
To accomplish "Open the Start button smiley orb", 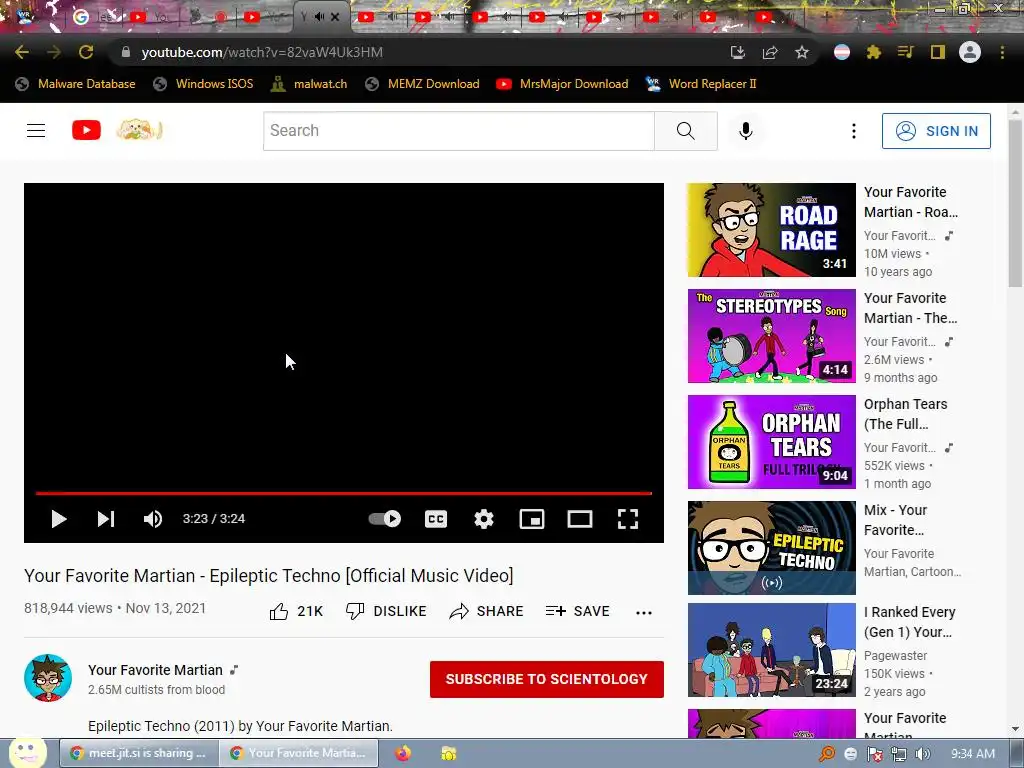I will (26, 751).
